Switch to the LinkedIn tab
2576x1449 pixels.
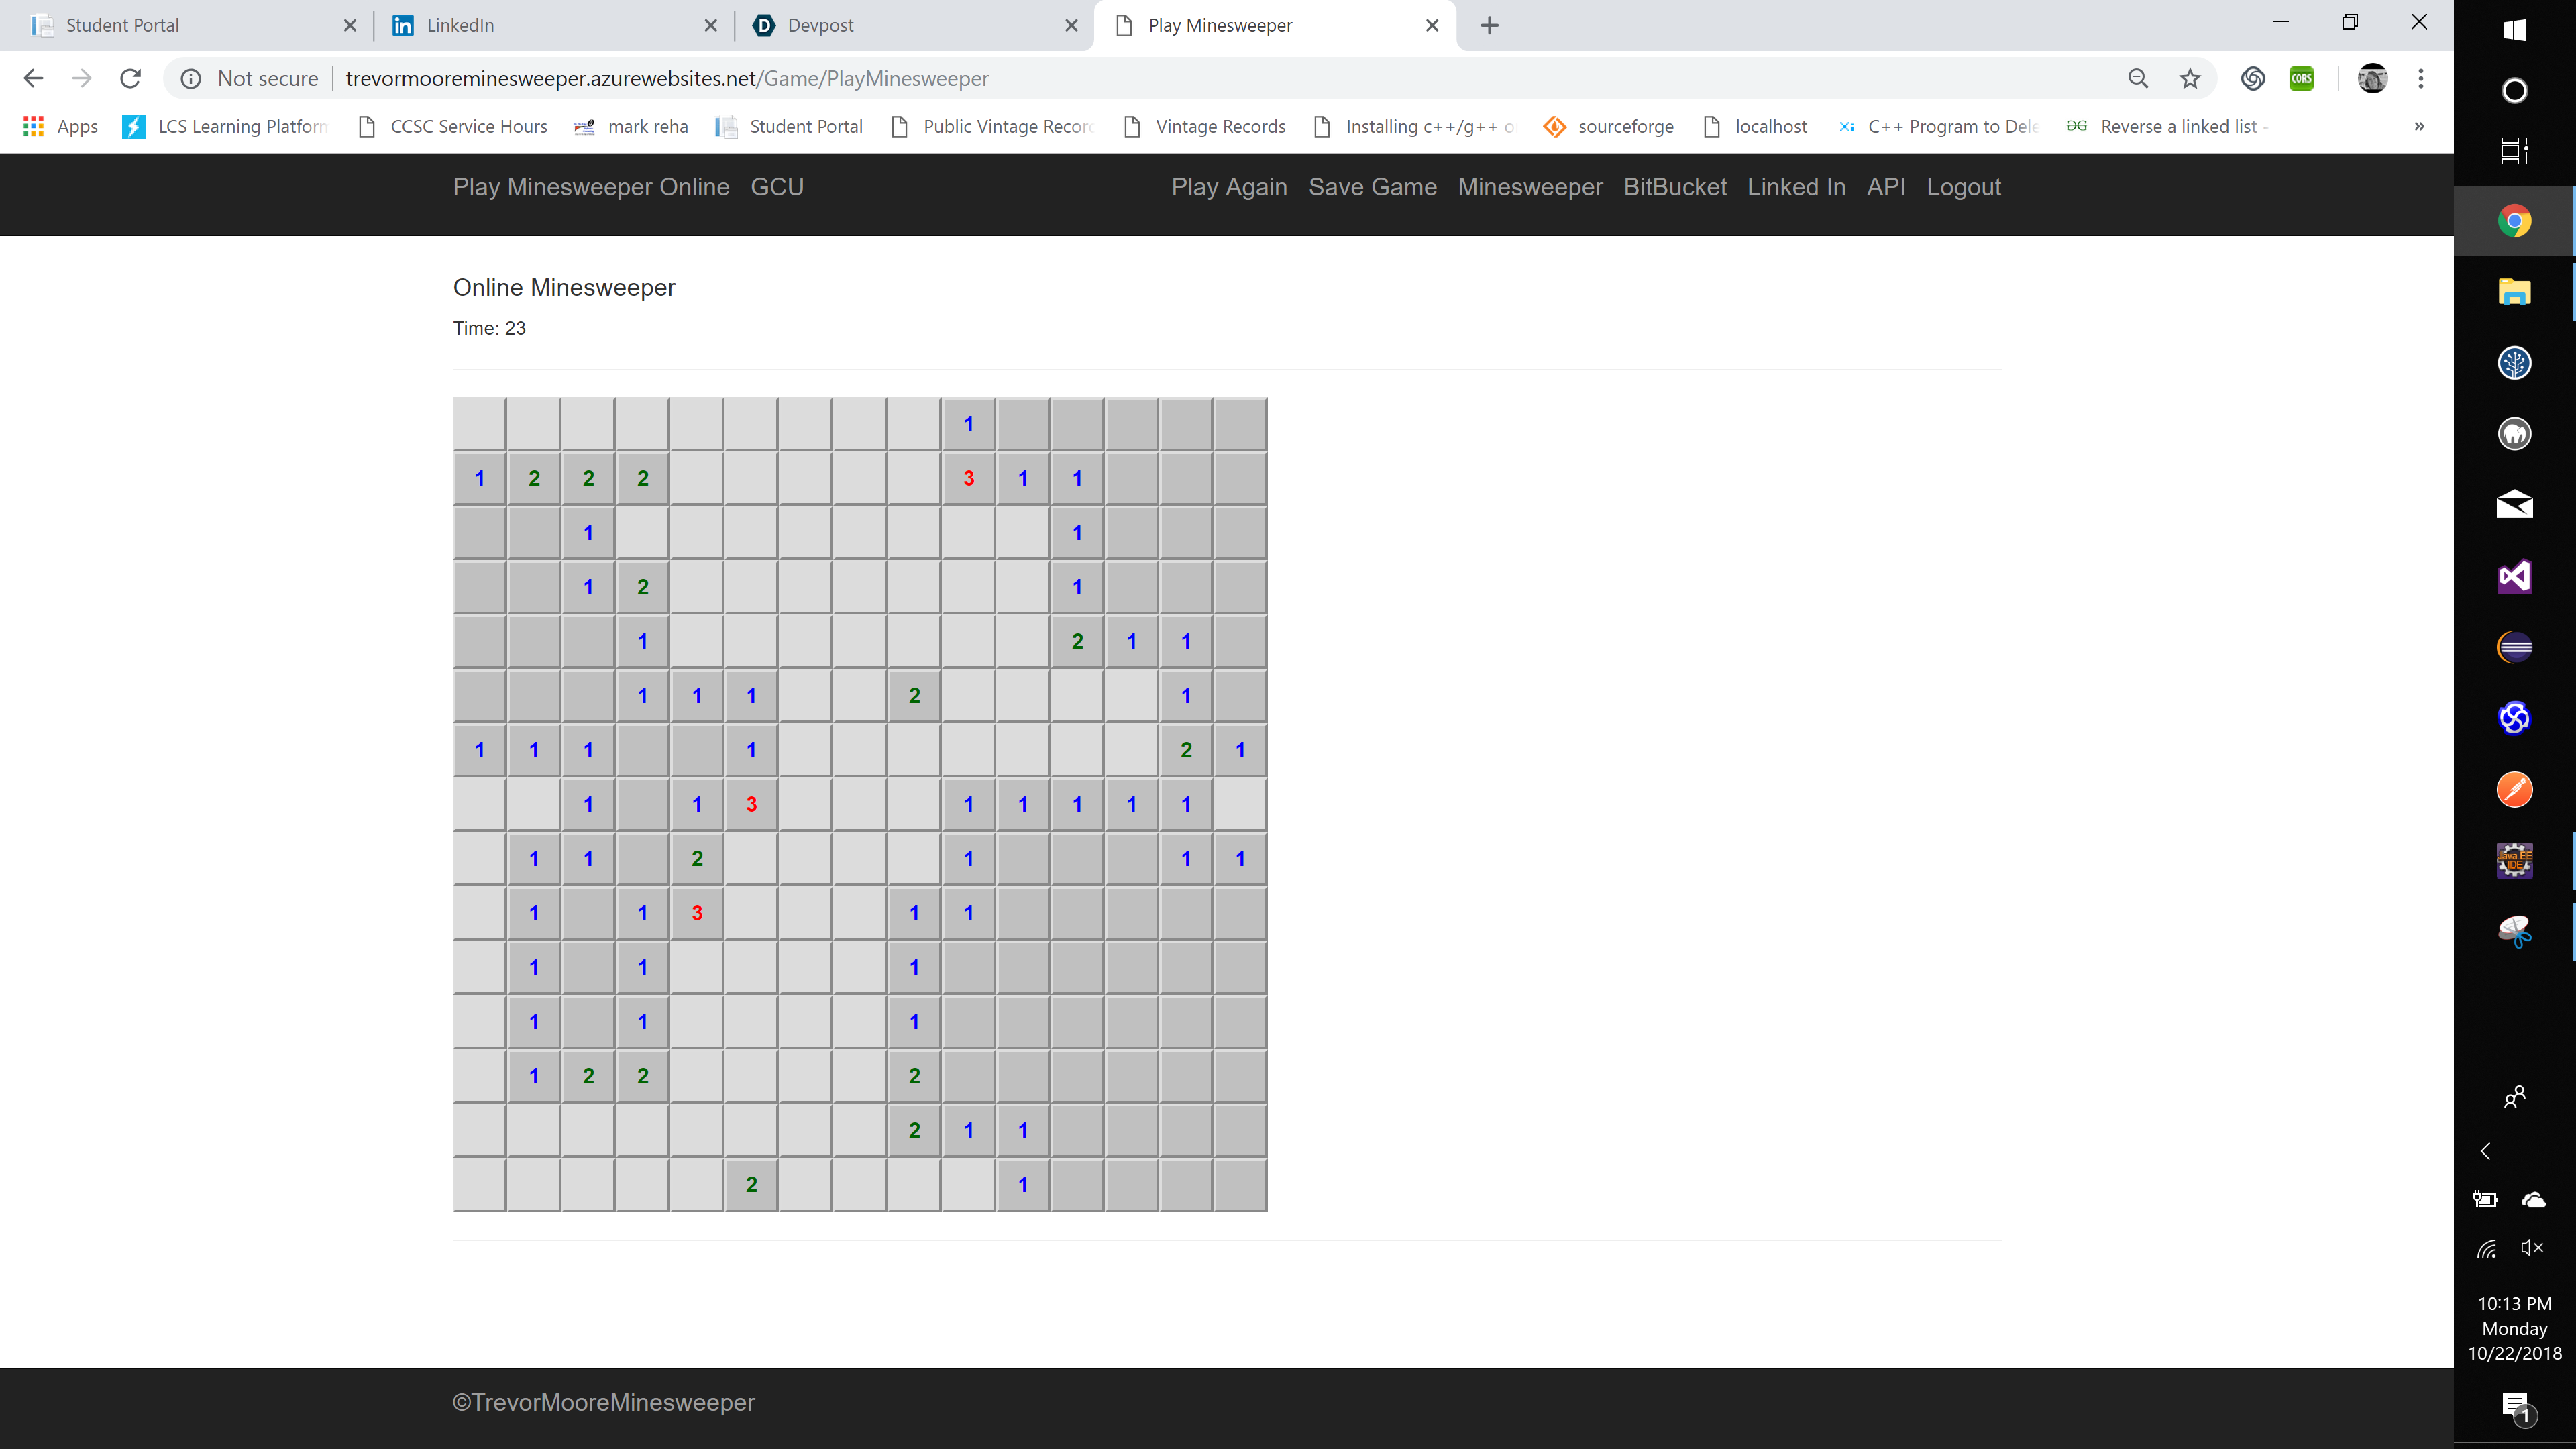pos(460,25)
